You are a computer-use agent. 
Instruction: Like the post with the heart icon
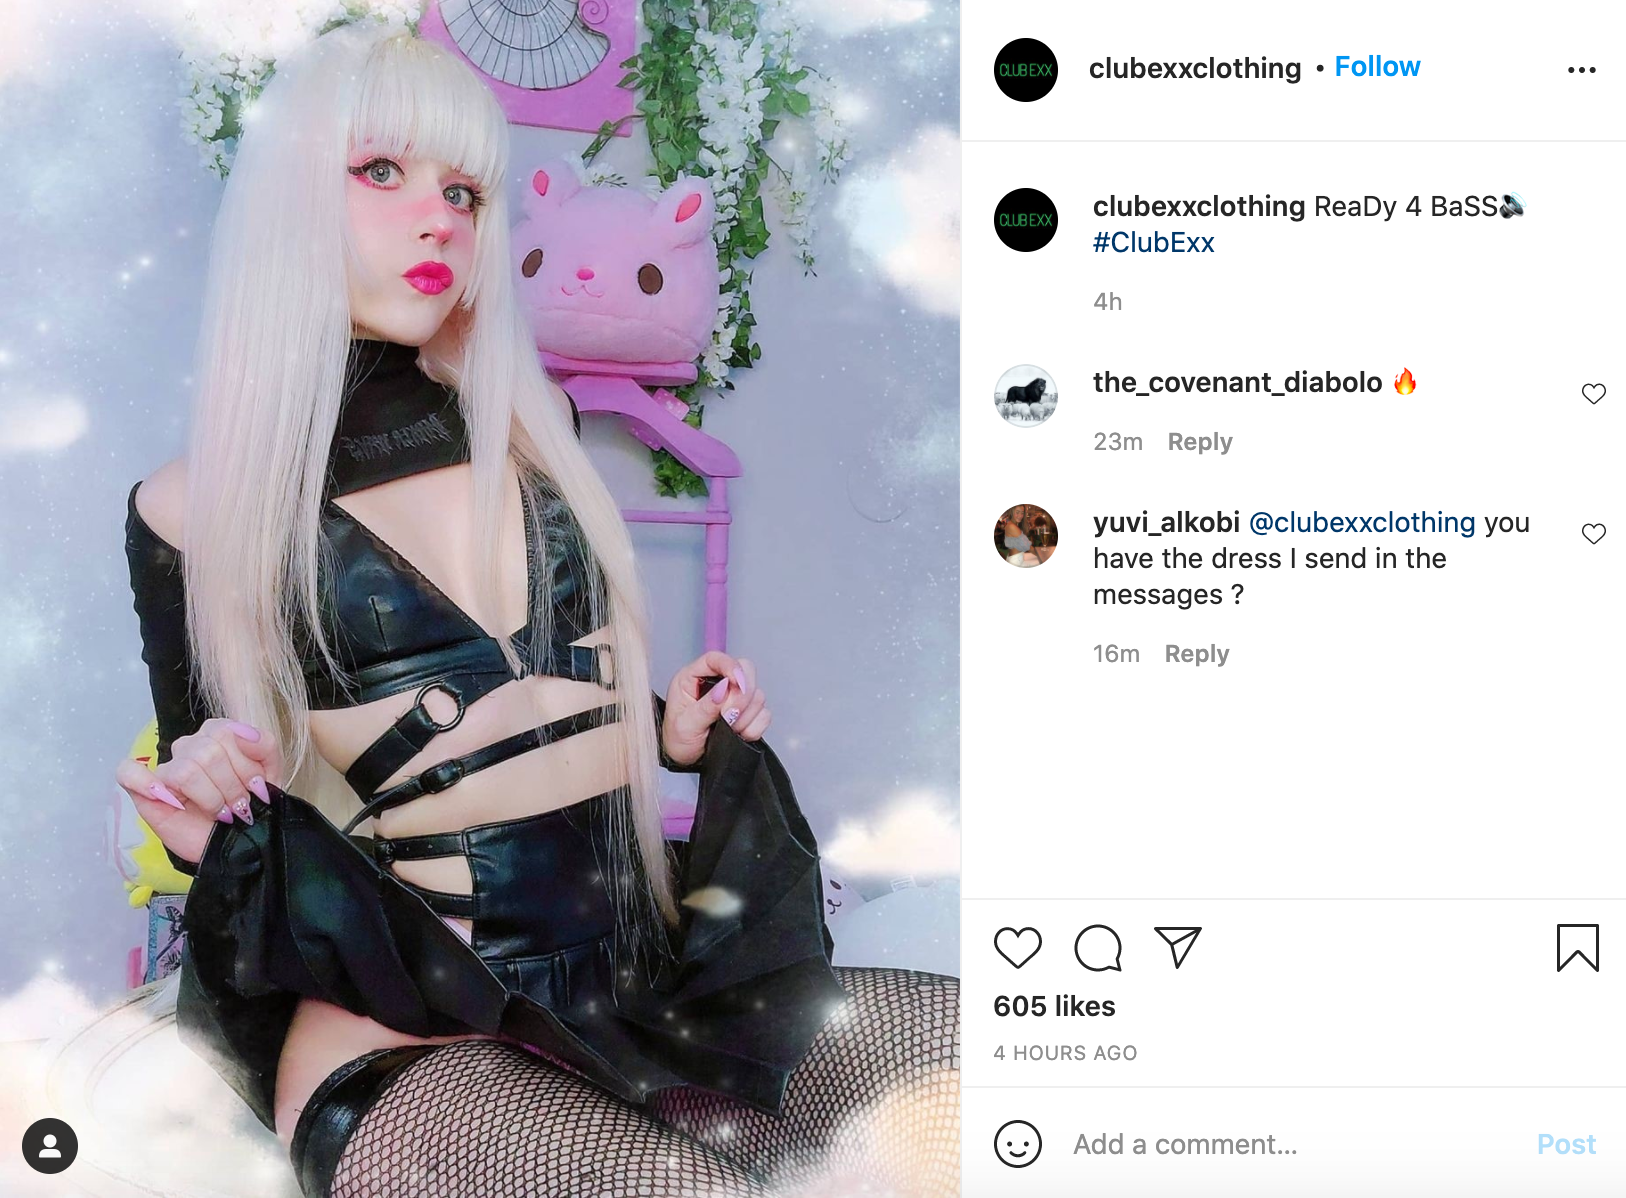pyautogui.click(x=1018, y=947)
